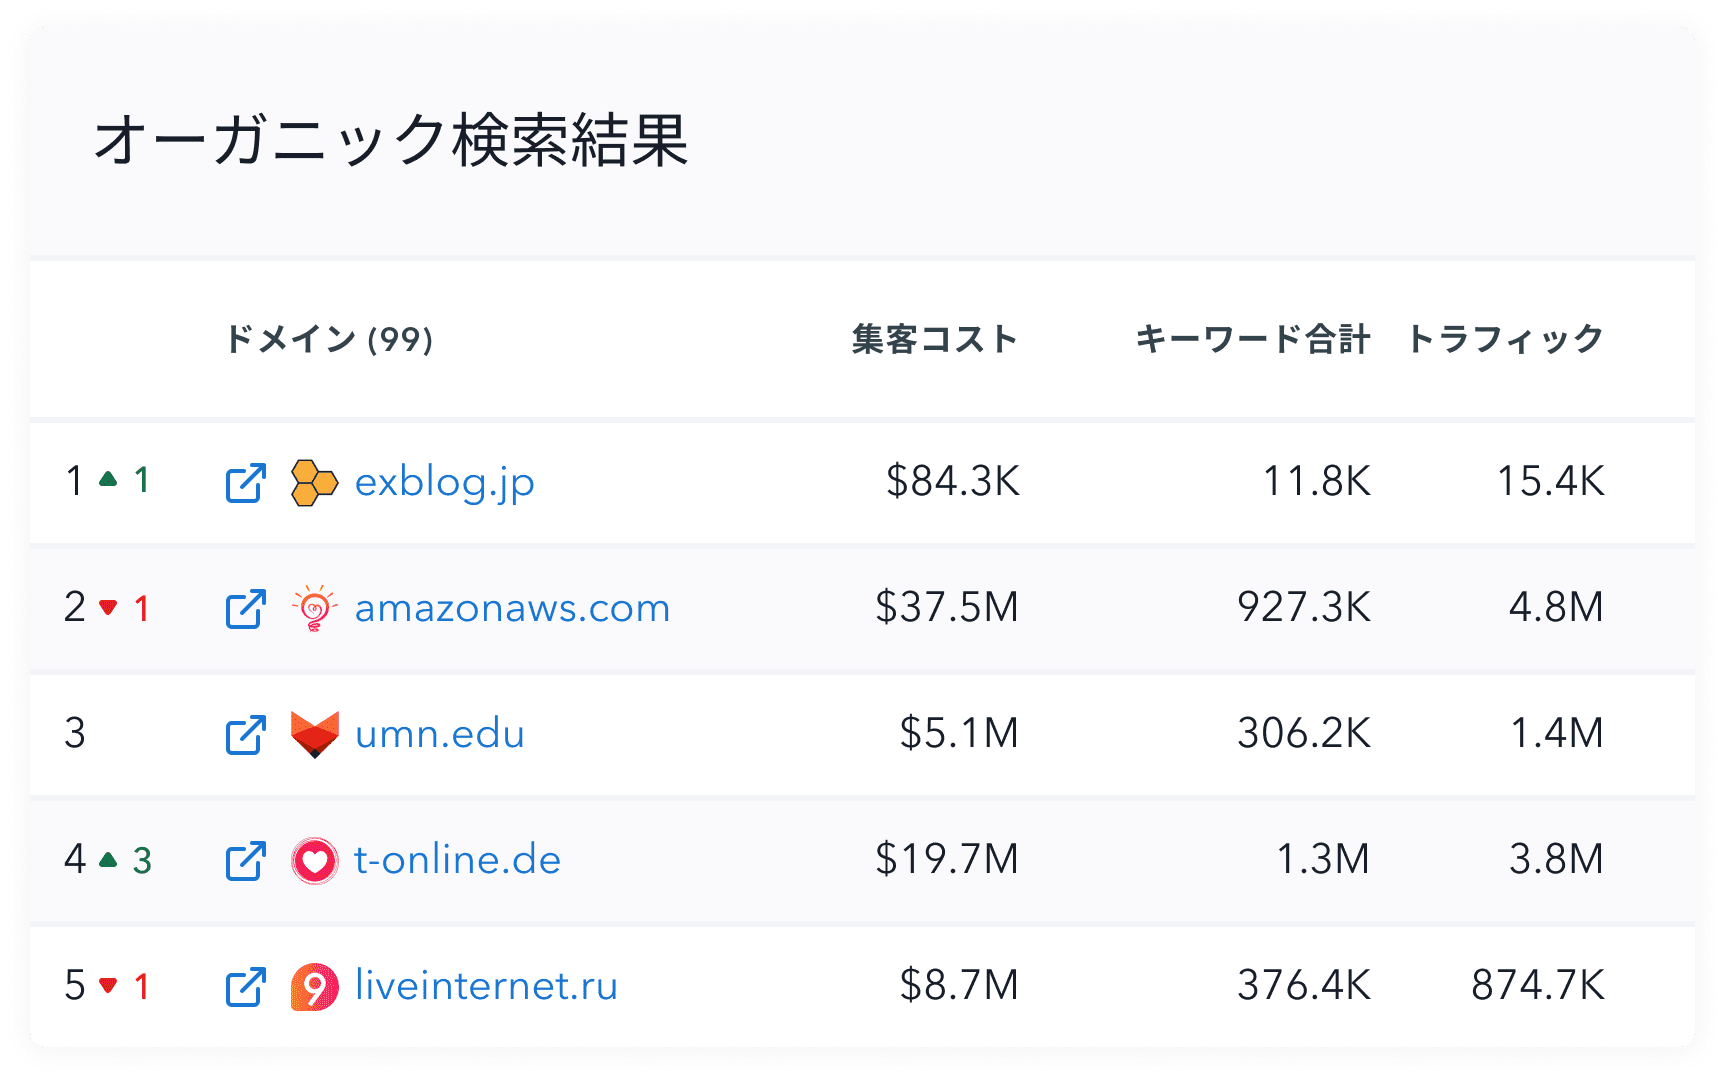Click the umn.edu fox favicon
This screenshot has width=1725, height=1080.
pos(314,735)
